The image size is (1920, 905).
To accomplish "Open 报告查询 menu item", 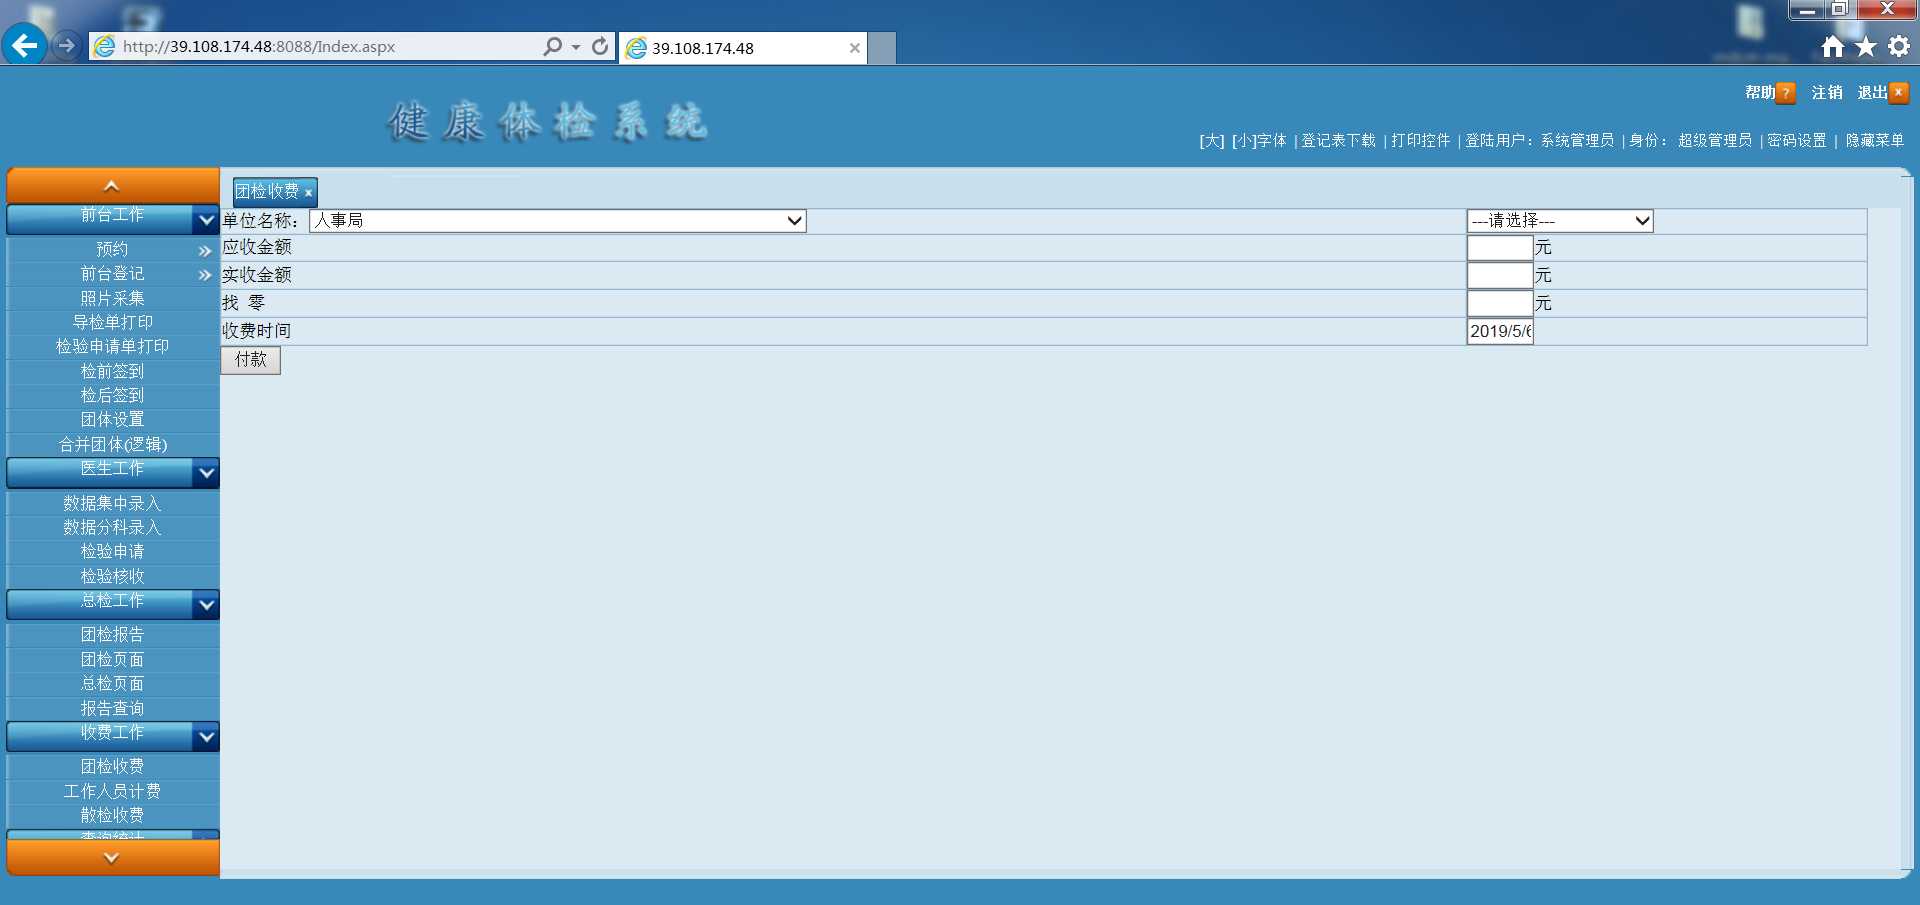I will tap(112, 708).
